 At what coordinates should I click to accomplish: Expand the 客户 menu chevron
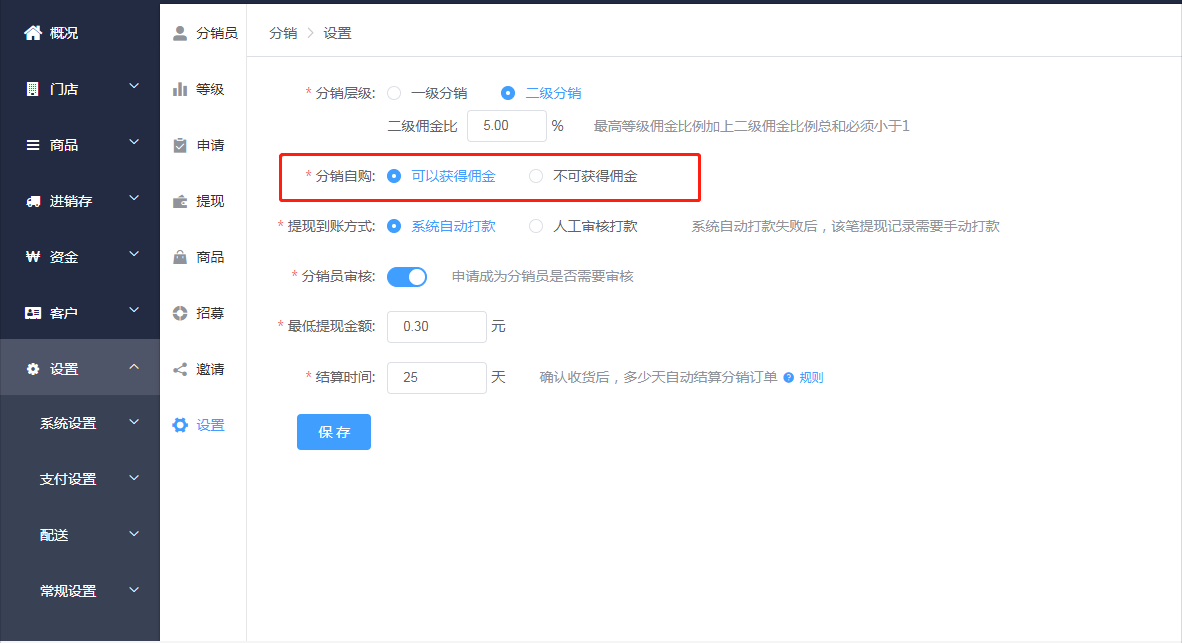pos(134,310)
